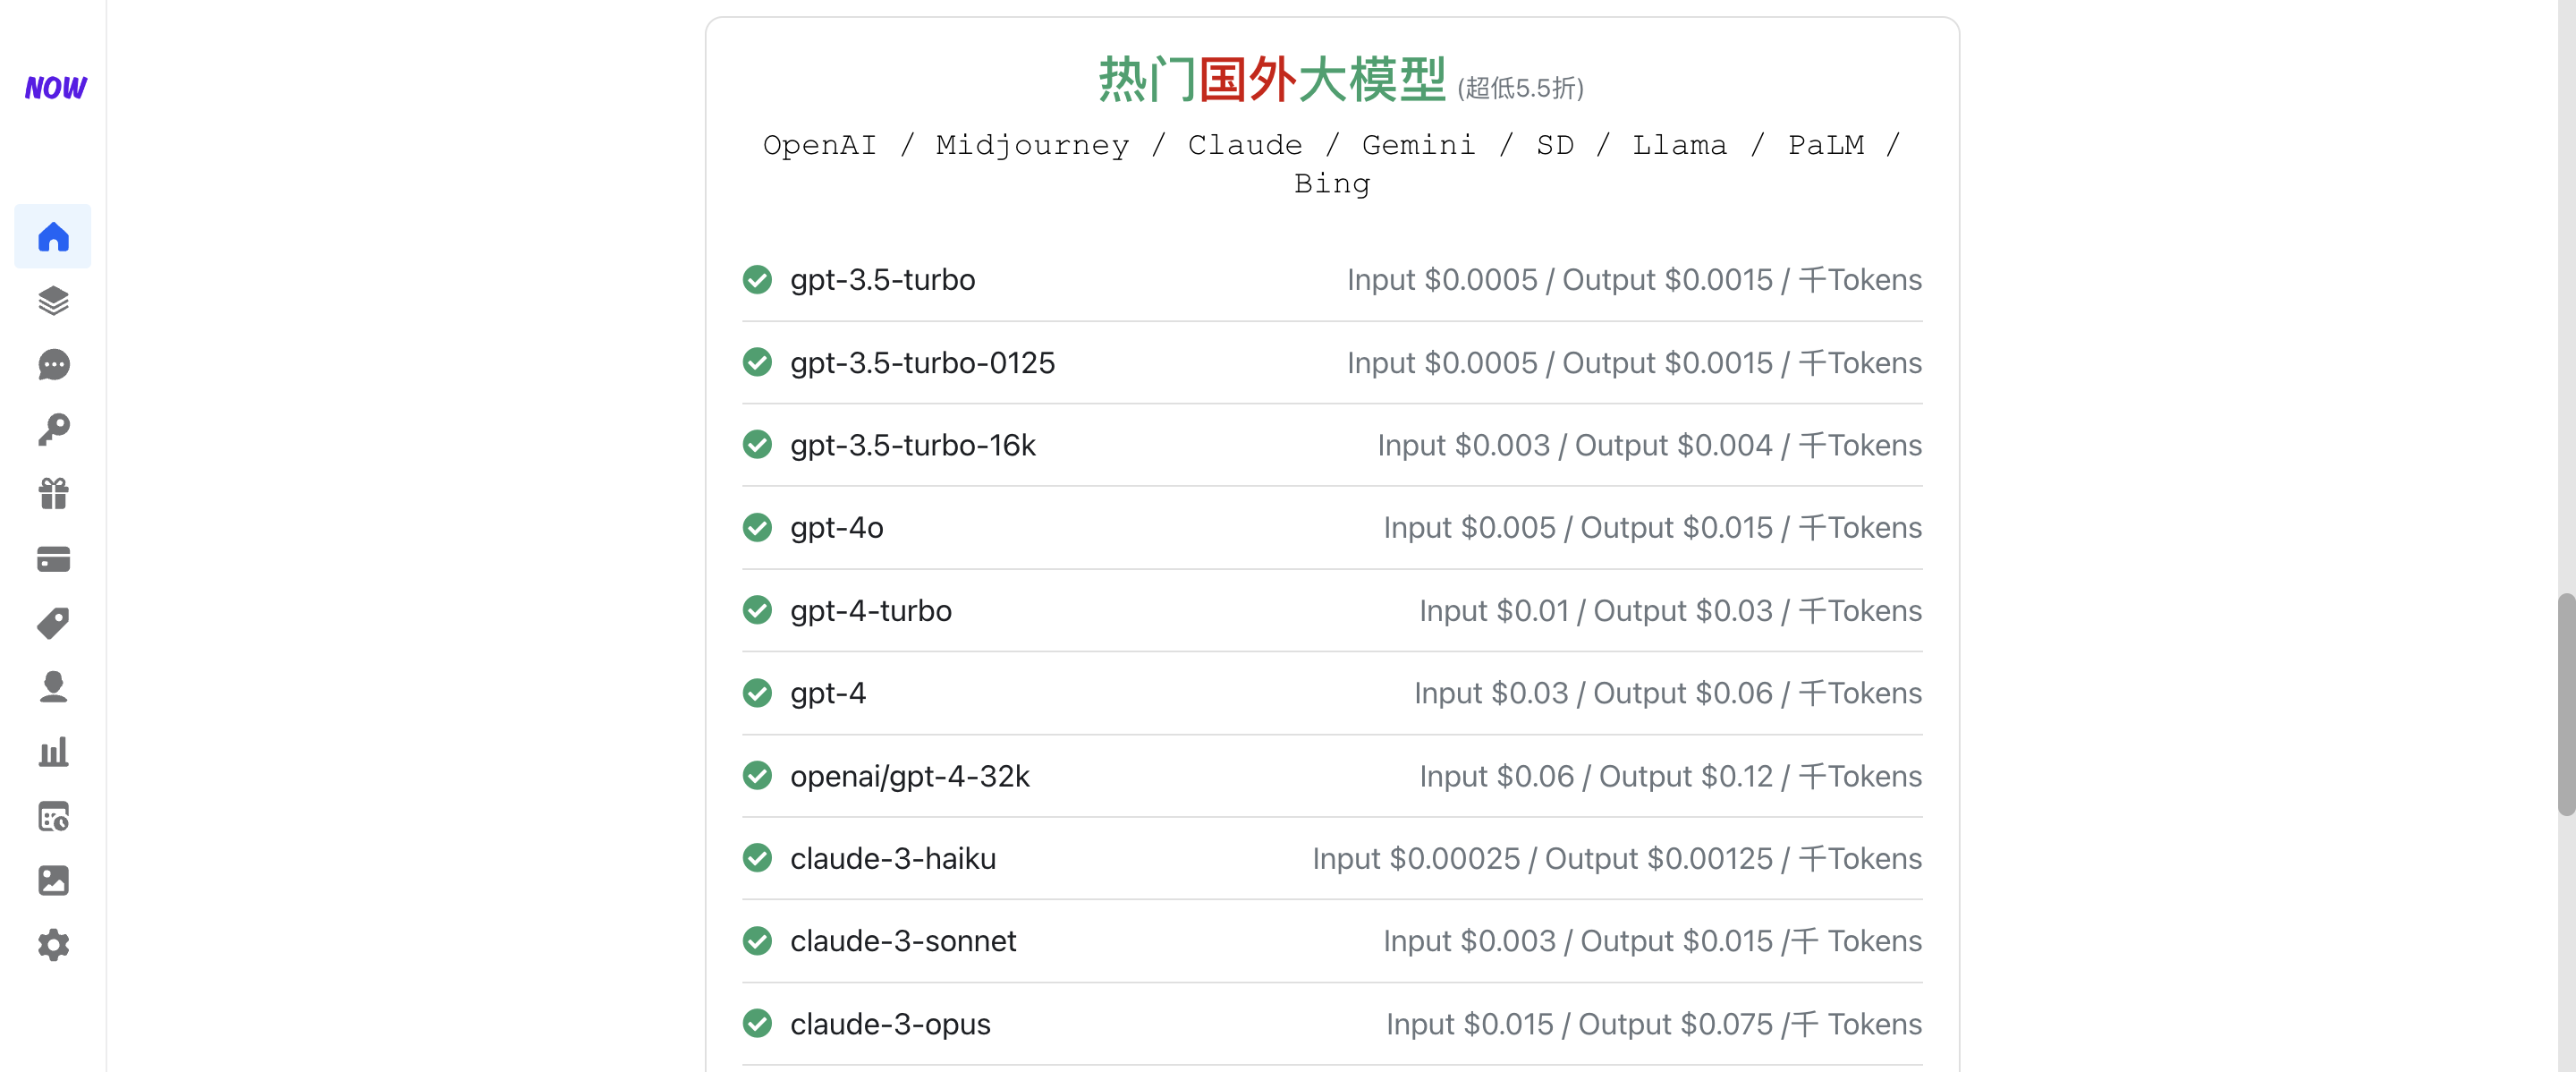This screenshot has width=2576, height=1072.
Task: Click the page vertical scrollbar thumb
Action: 2566,704
